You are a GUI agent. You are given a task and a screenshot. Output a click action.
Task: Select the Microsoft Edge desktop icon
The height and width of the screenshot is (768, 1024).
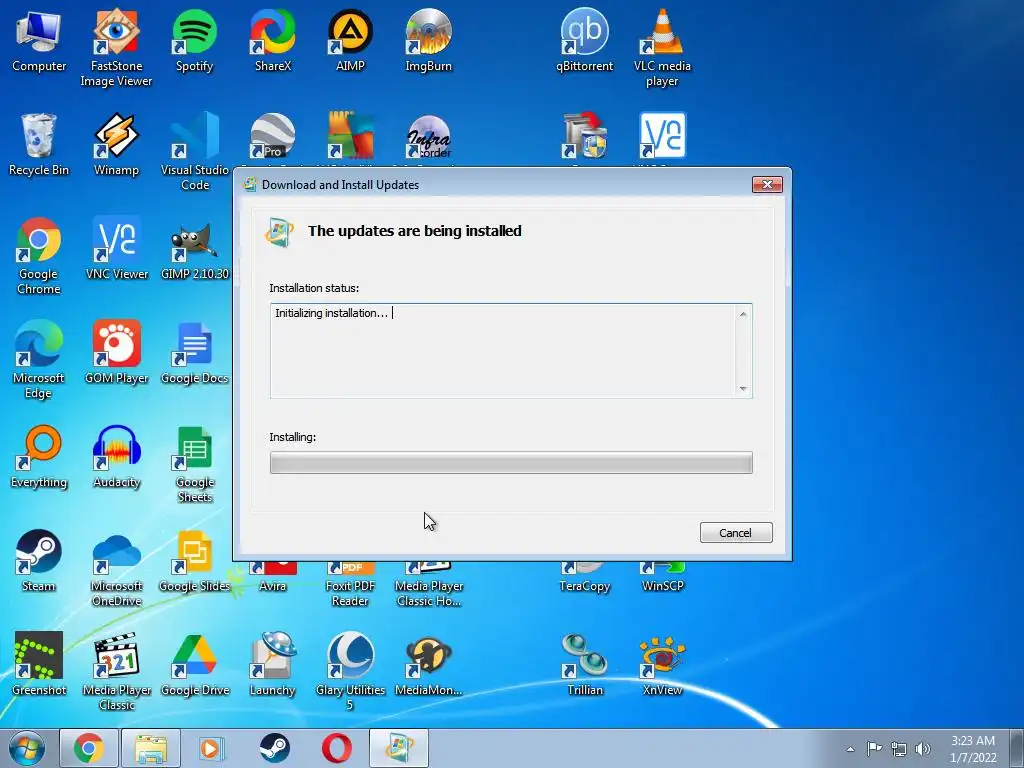(39, 360)
